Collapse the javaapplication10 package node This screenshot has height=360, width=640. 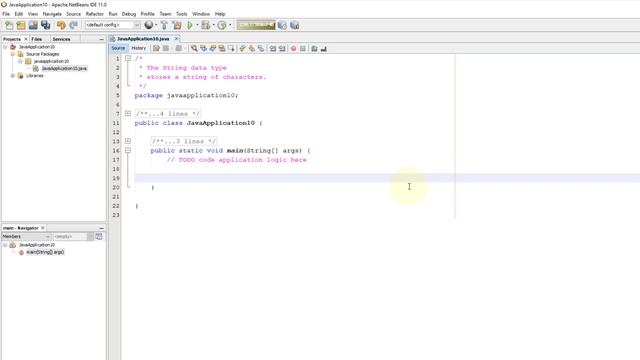(20, 61)
